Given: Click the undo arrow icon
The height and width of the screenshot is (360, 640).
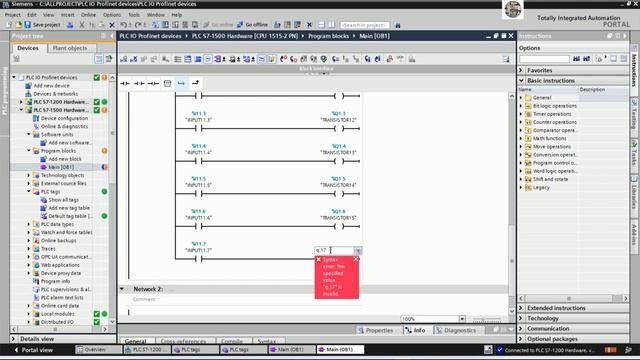Looking at the screenshot, I should click(123, 25).
